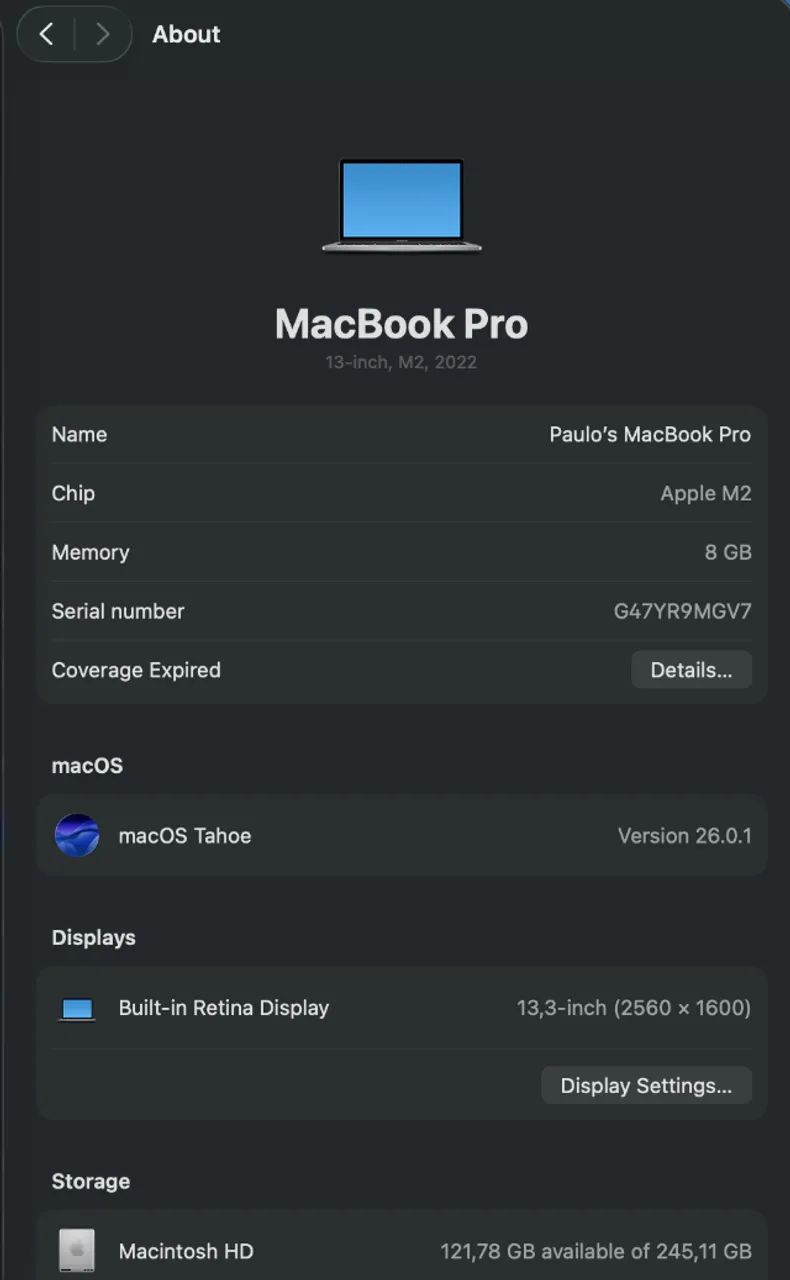Select the Serial number row

[x=400, y=611]
